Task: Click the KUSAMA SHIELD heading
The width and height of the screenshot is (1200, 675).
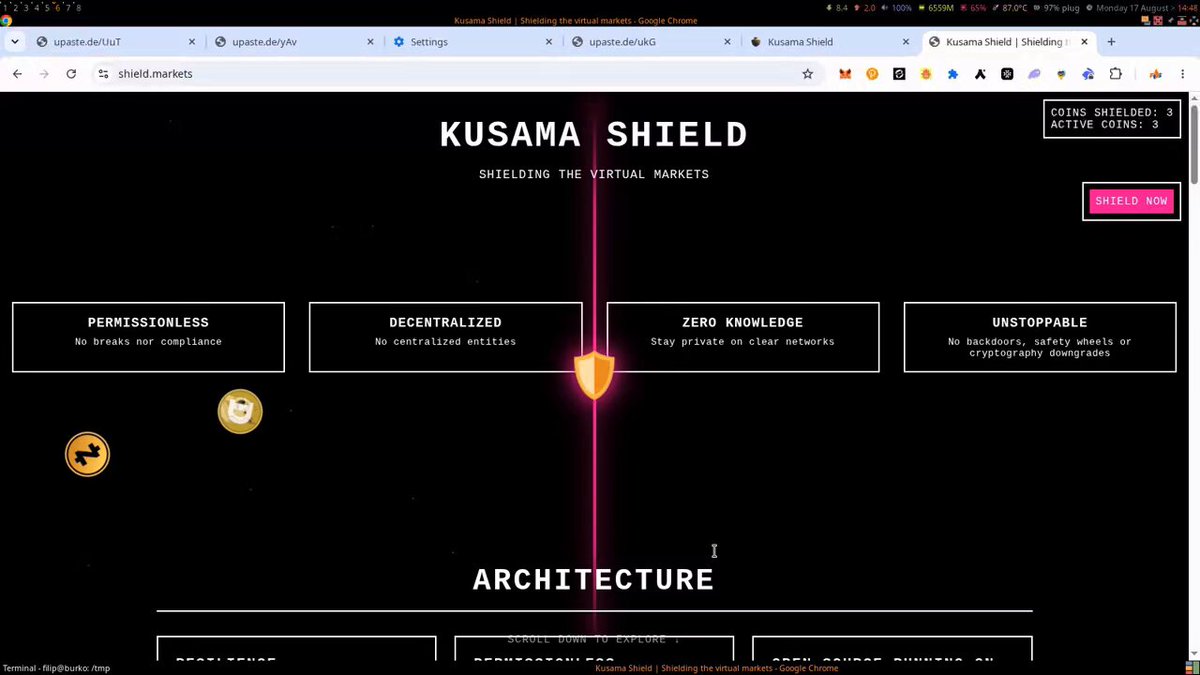Action: coord(594,135)
